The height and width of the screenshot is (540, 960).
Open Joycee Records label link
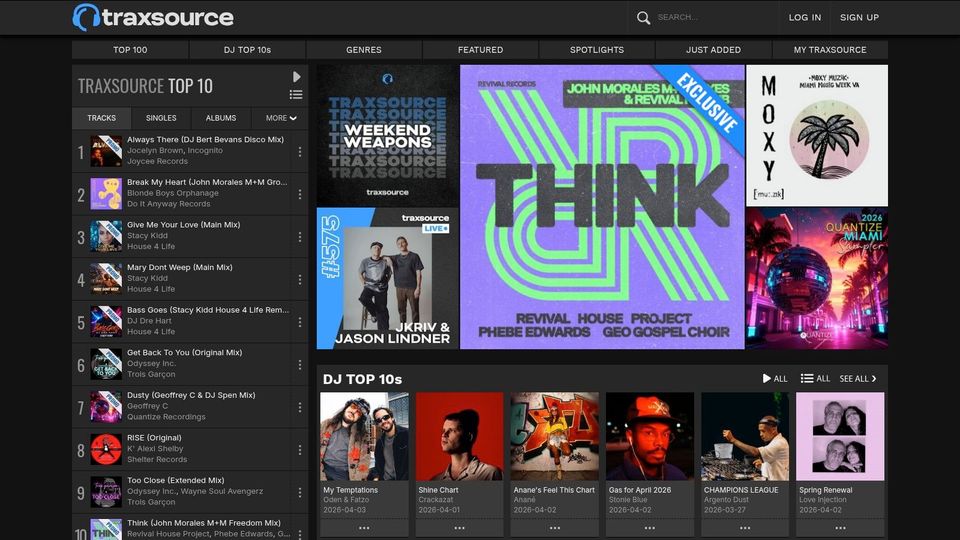pyautogui.click(x=157, y=161)
